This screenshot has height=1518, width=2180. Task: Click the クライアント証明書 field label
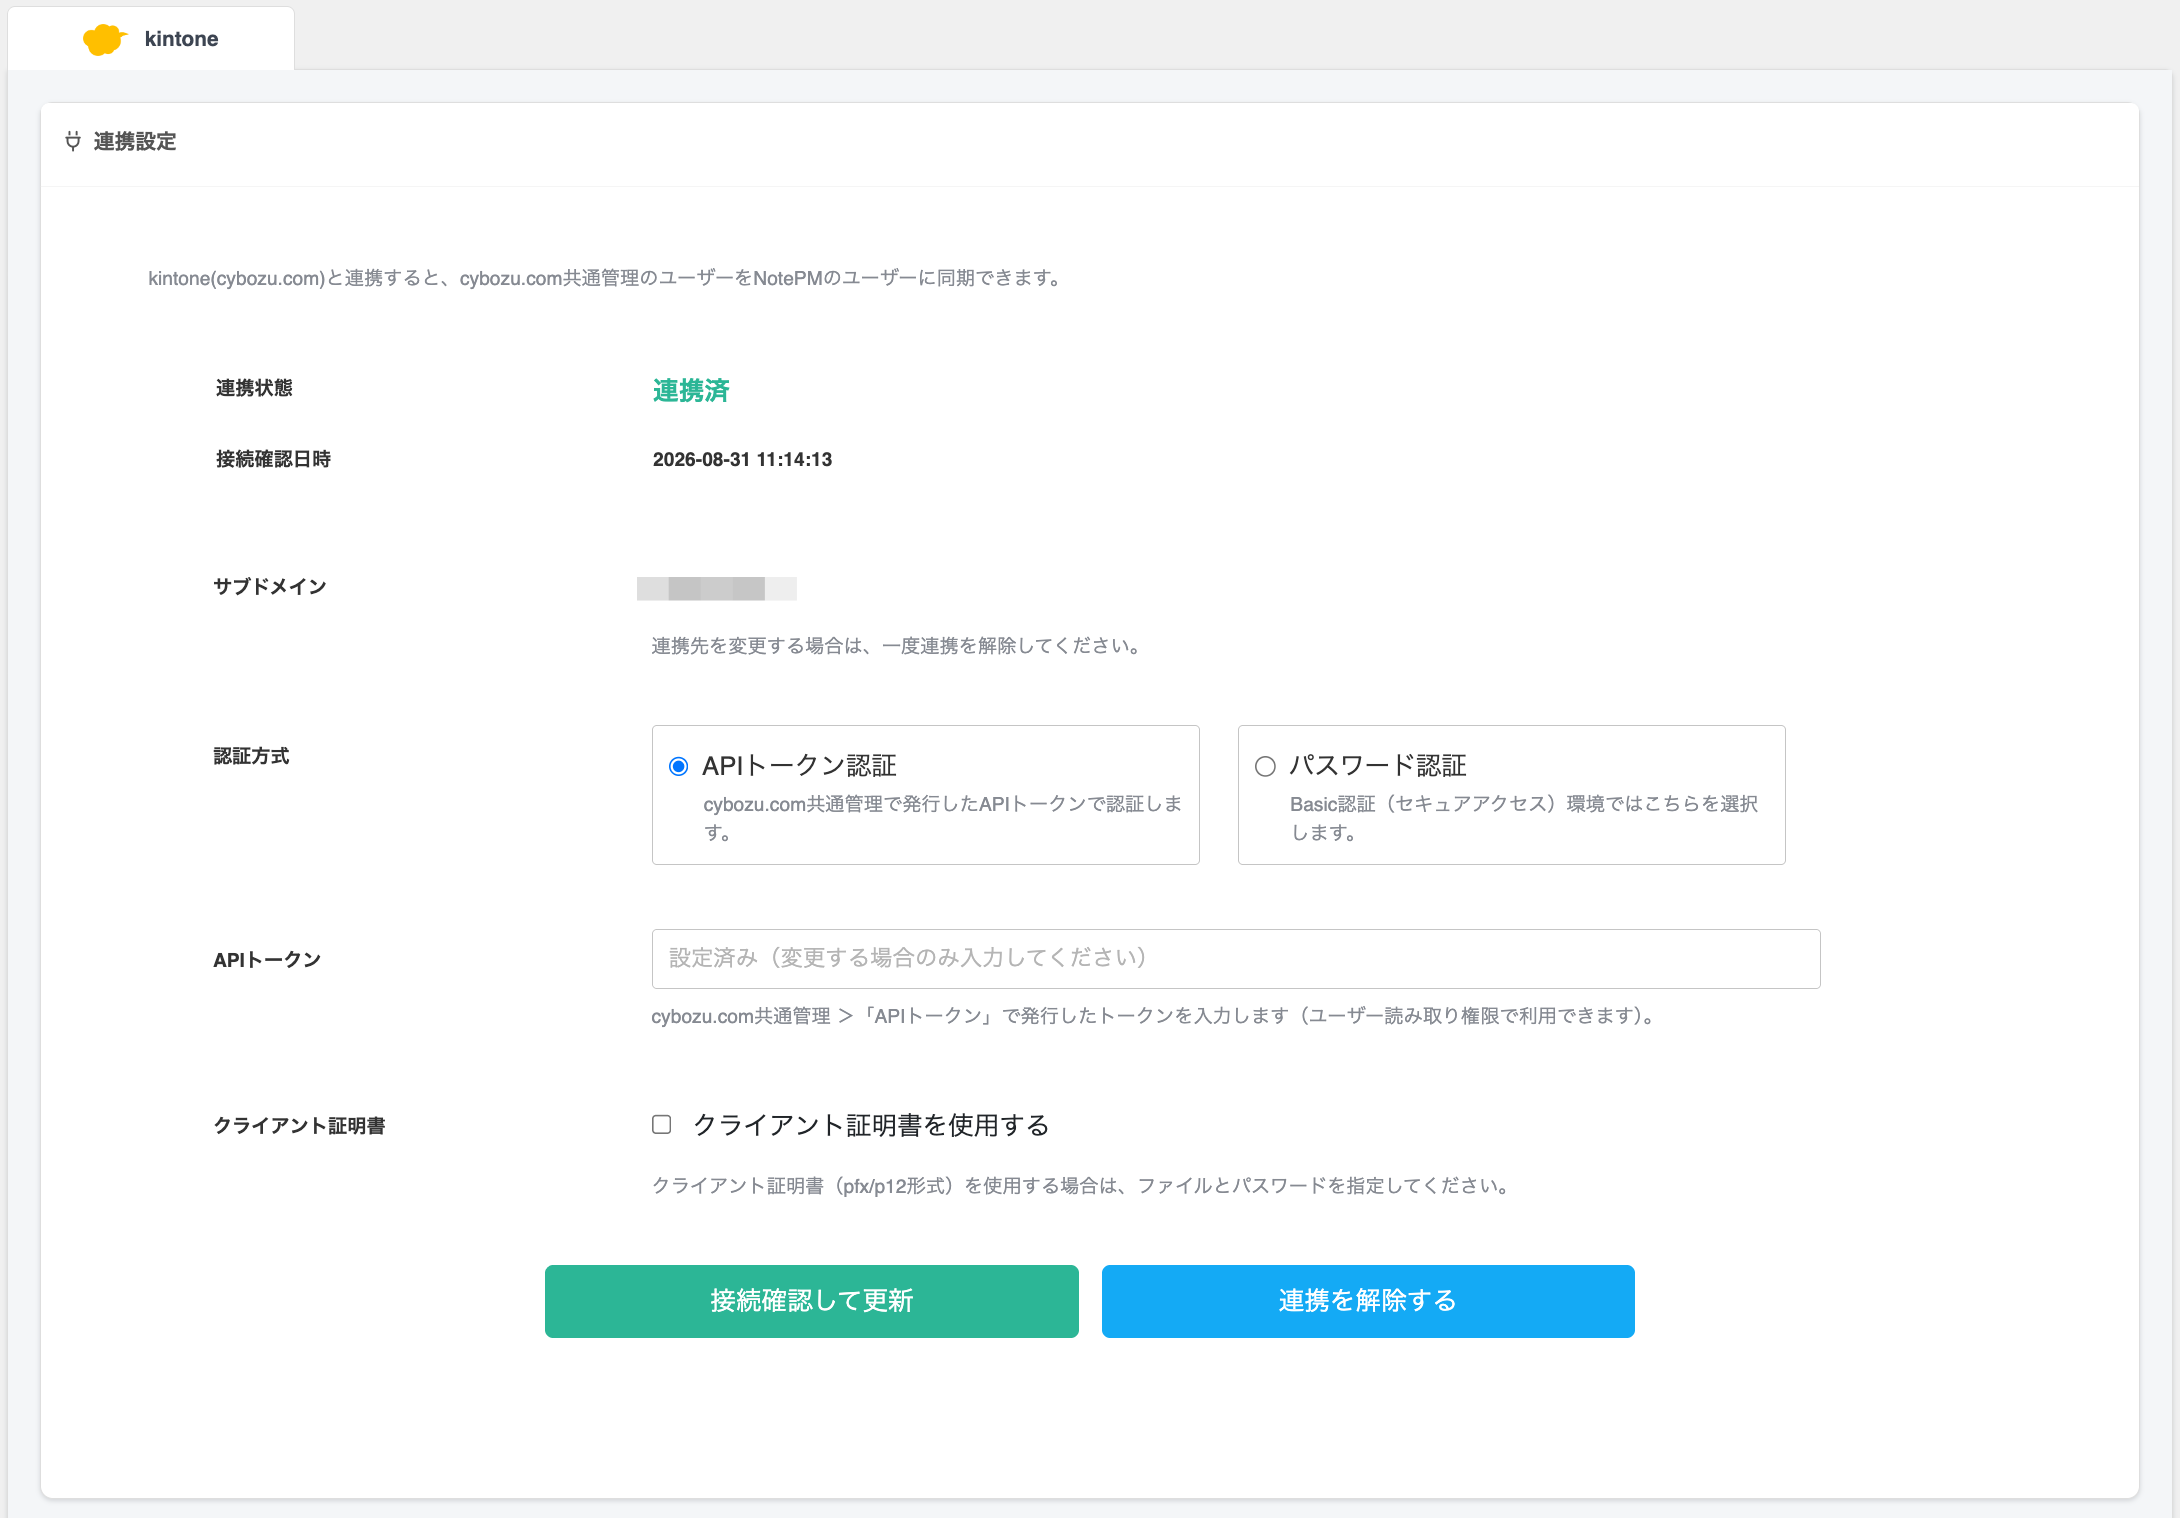(x=299, y=1126)
